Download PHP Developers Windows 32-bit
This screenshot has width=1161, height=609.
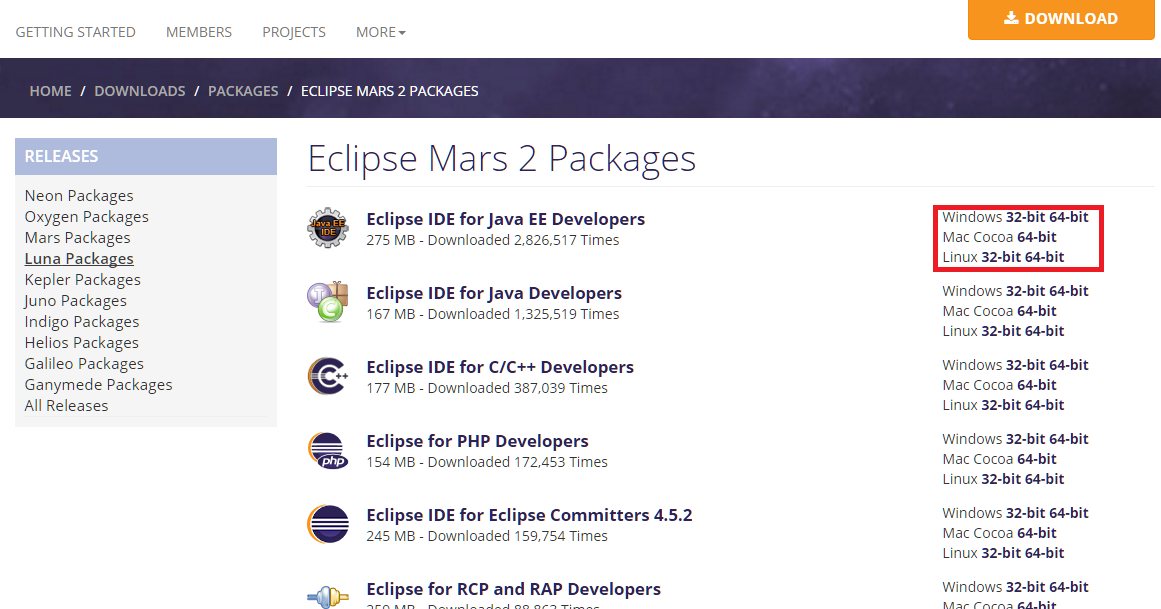pyautogui.click(x=1026, y=439)
